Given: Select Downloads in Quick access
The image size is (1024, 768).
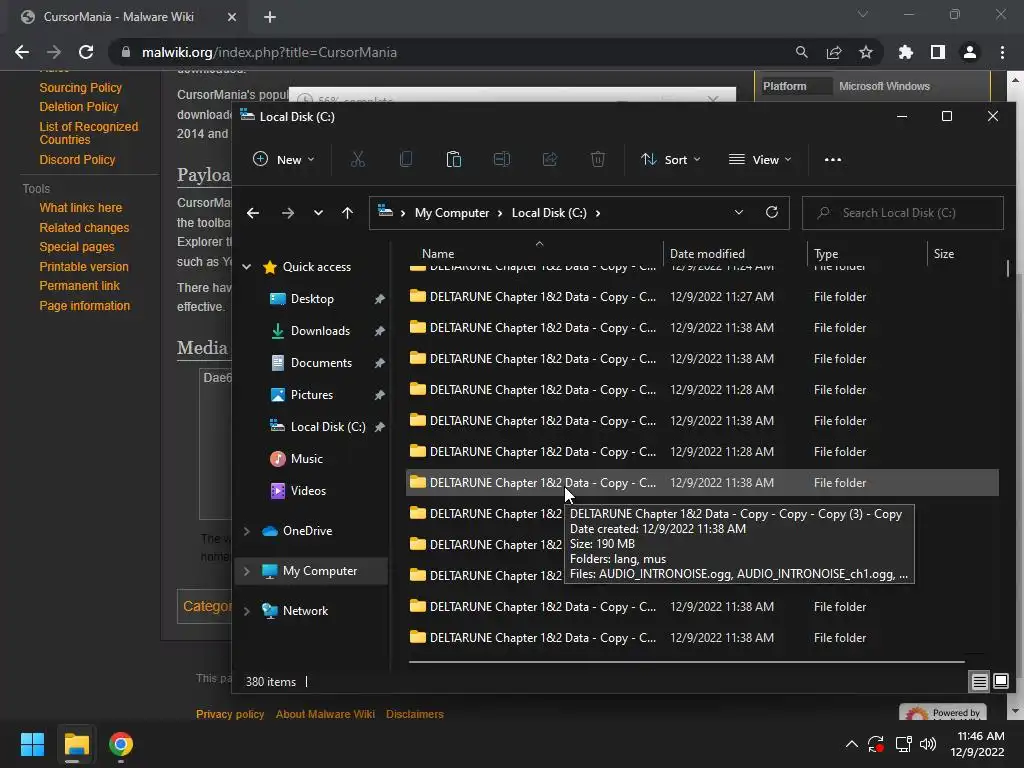Looking at the screenshot, I should coord(320,331).
